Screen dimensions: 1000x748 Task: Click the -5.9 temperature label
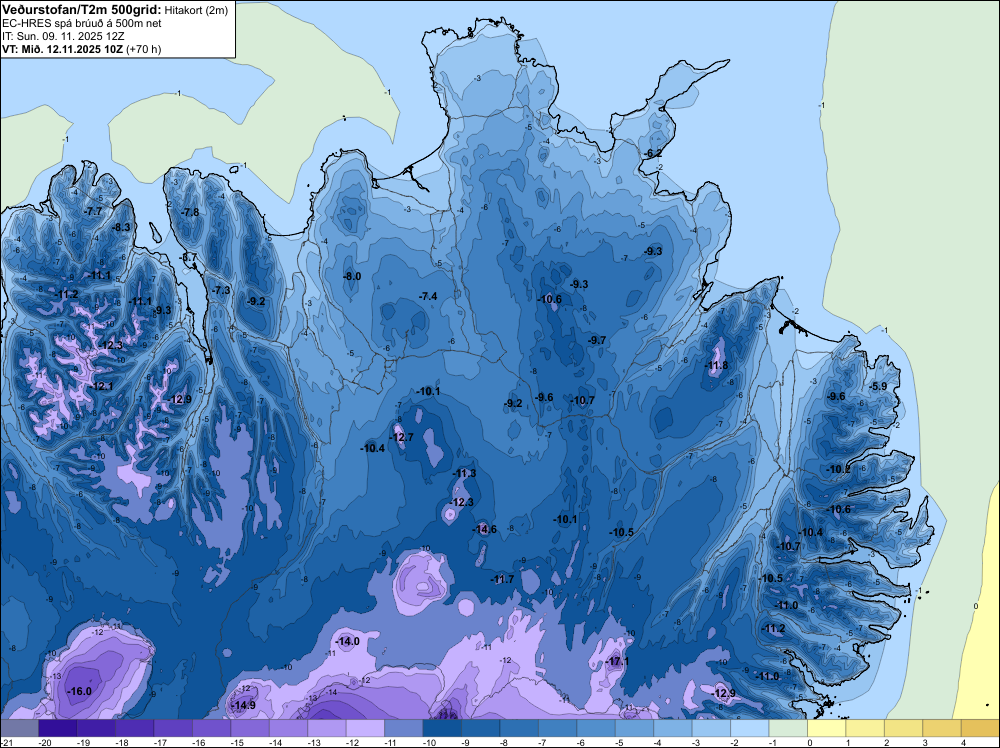pos(878,386)
